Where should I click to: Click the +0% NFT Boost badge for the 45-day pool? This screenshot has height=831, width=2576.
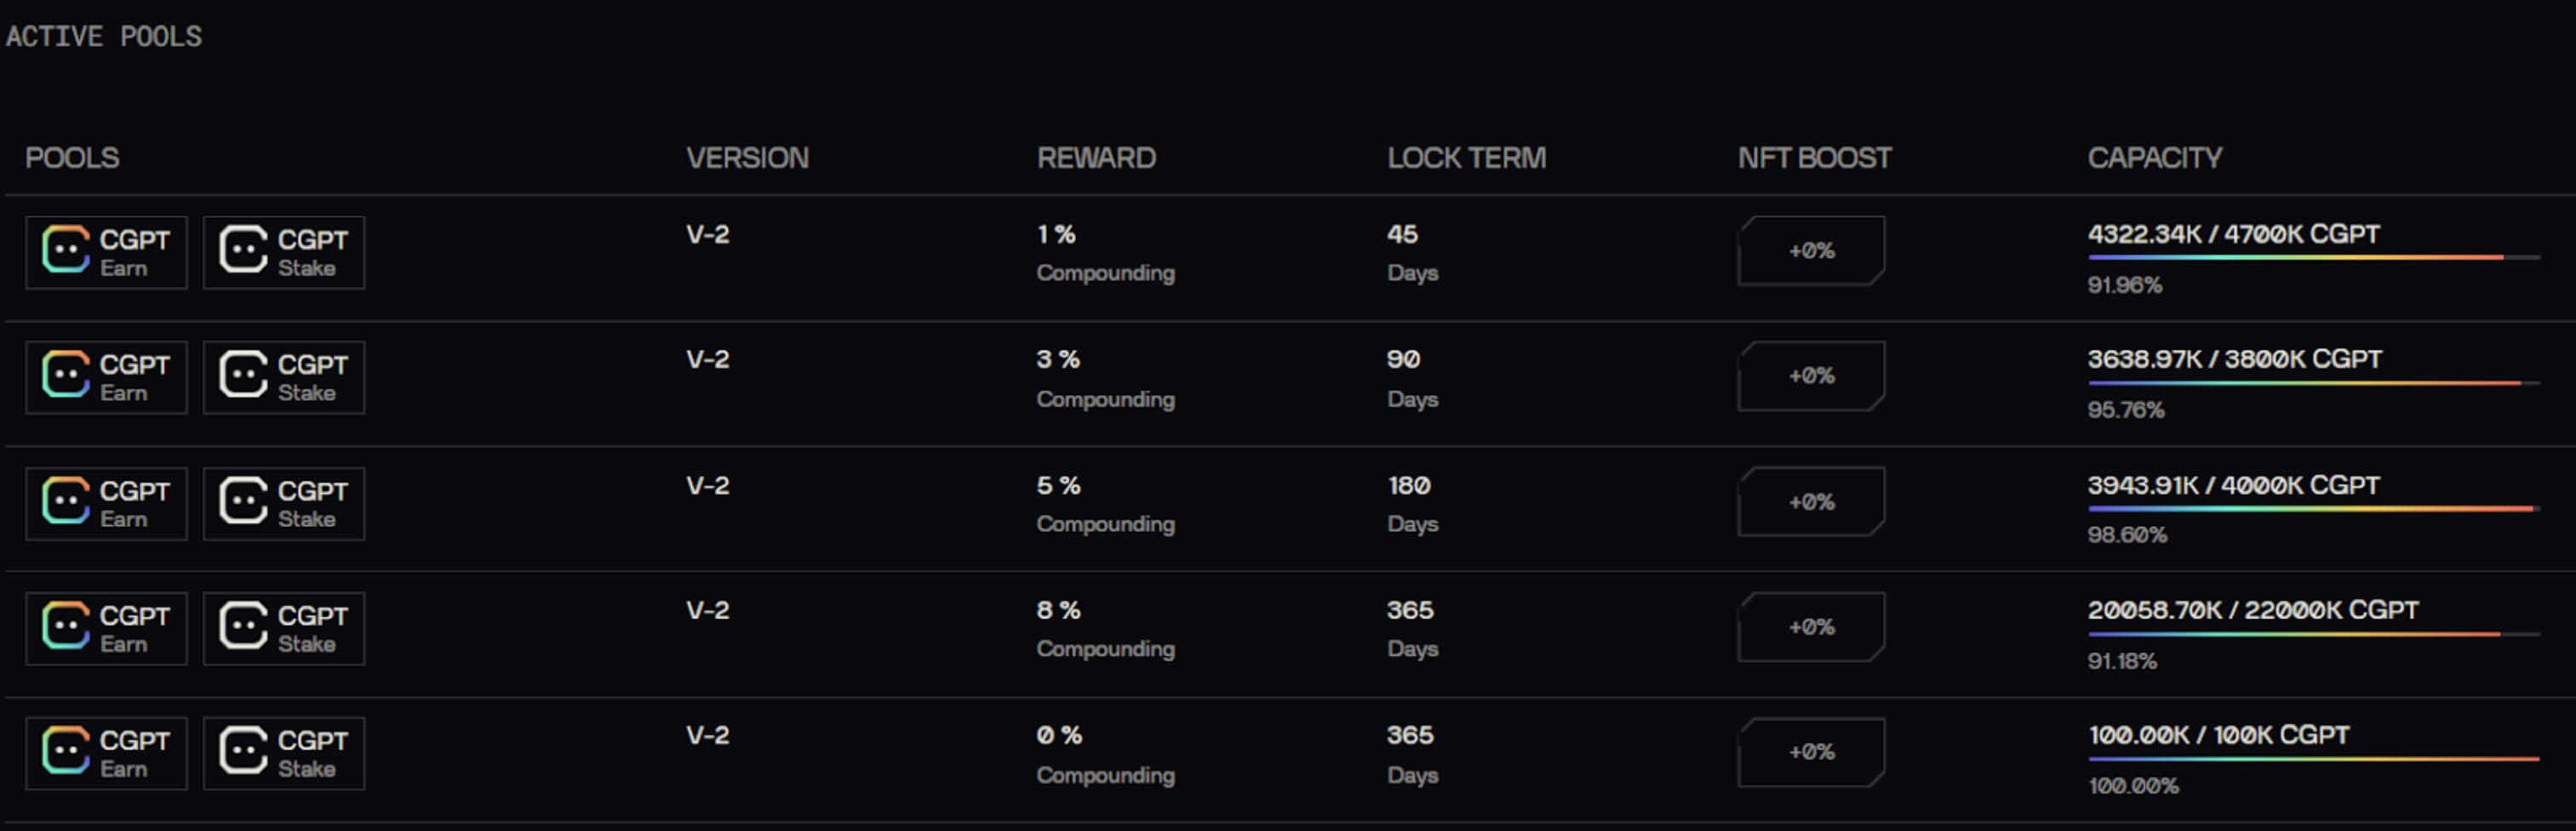click(x=1811, y=251)
